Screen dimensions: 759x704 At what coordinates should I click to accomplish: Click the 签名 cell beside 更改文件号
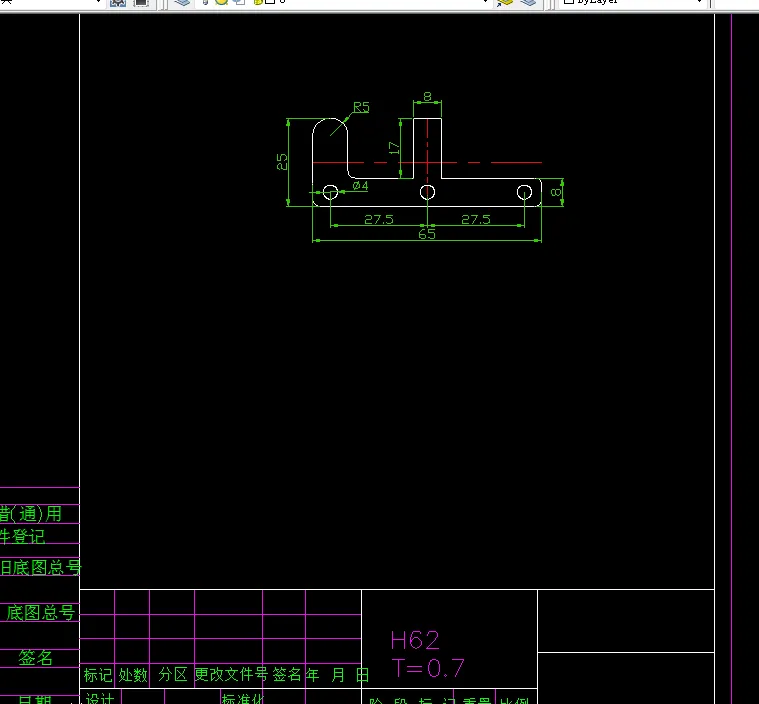(287, 674)
